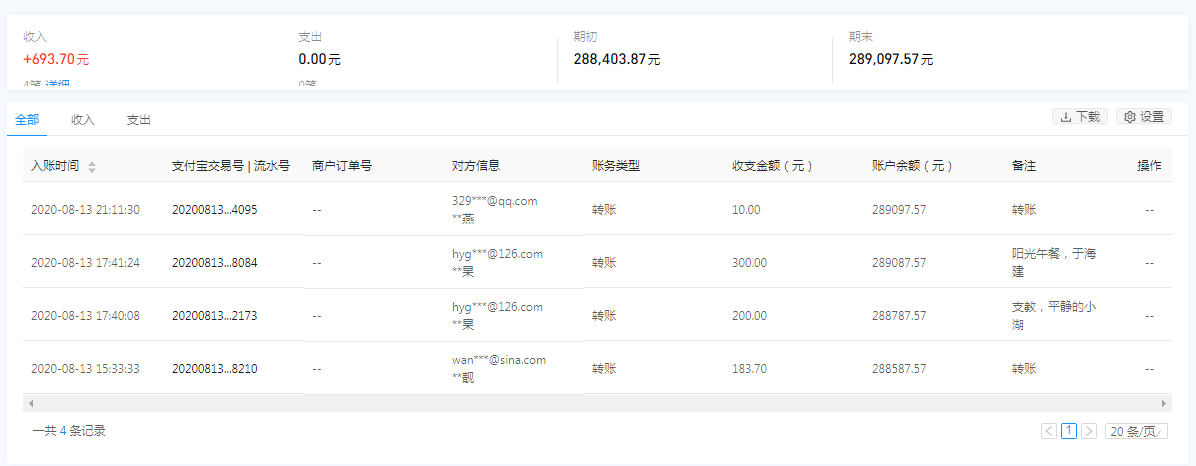
Task: Click the download (下载) icon
Action: pyautogui.click(x=1066, y=117)
